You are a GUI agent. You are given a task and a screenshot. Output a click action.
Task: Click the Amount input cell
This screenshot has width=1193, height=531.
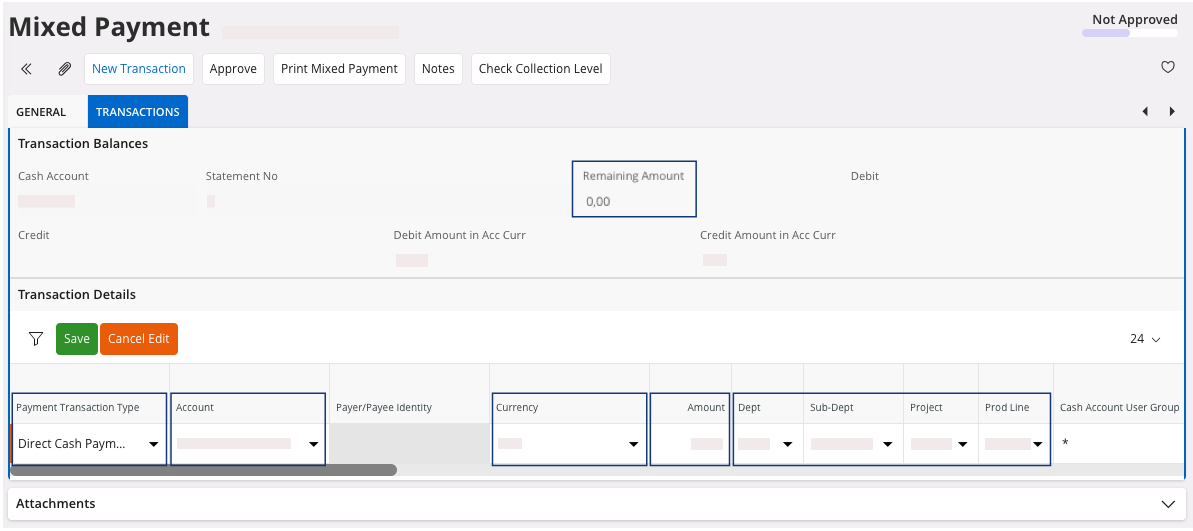[690, 444]
